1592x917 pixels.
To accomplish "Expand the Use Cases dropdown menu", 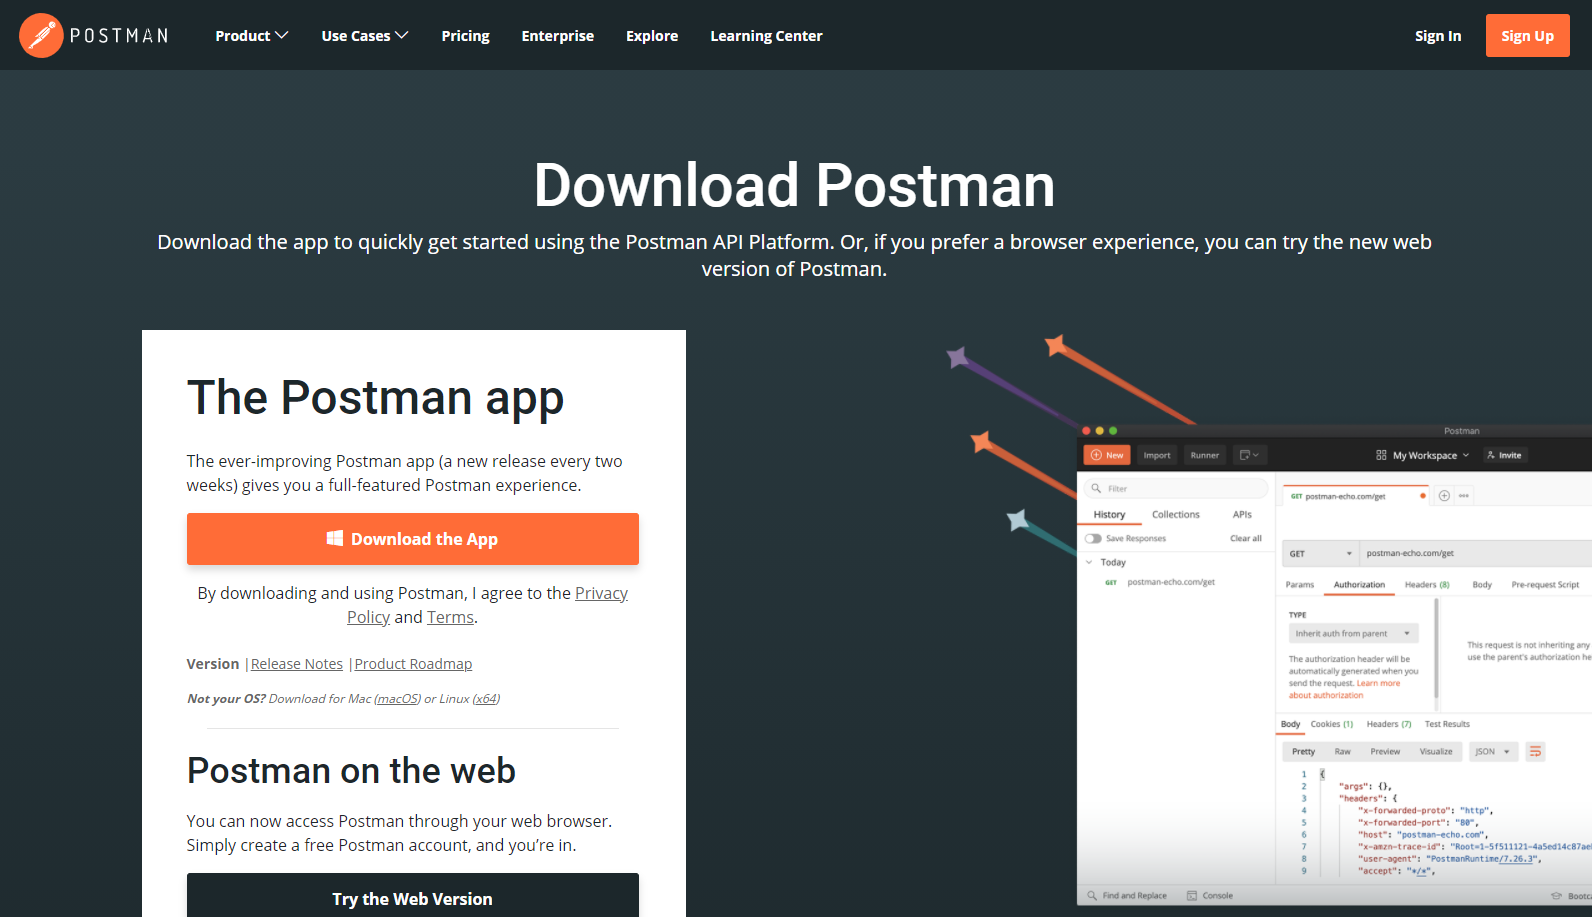I will point(365,36).
